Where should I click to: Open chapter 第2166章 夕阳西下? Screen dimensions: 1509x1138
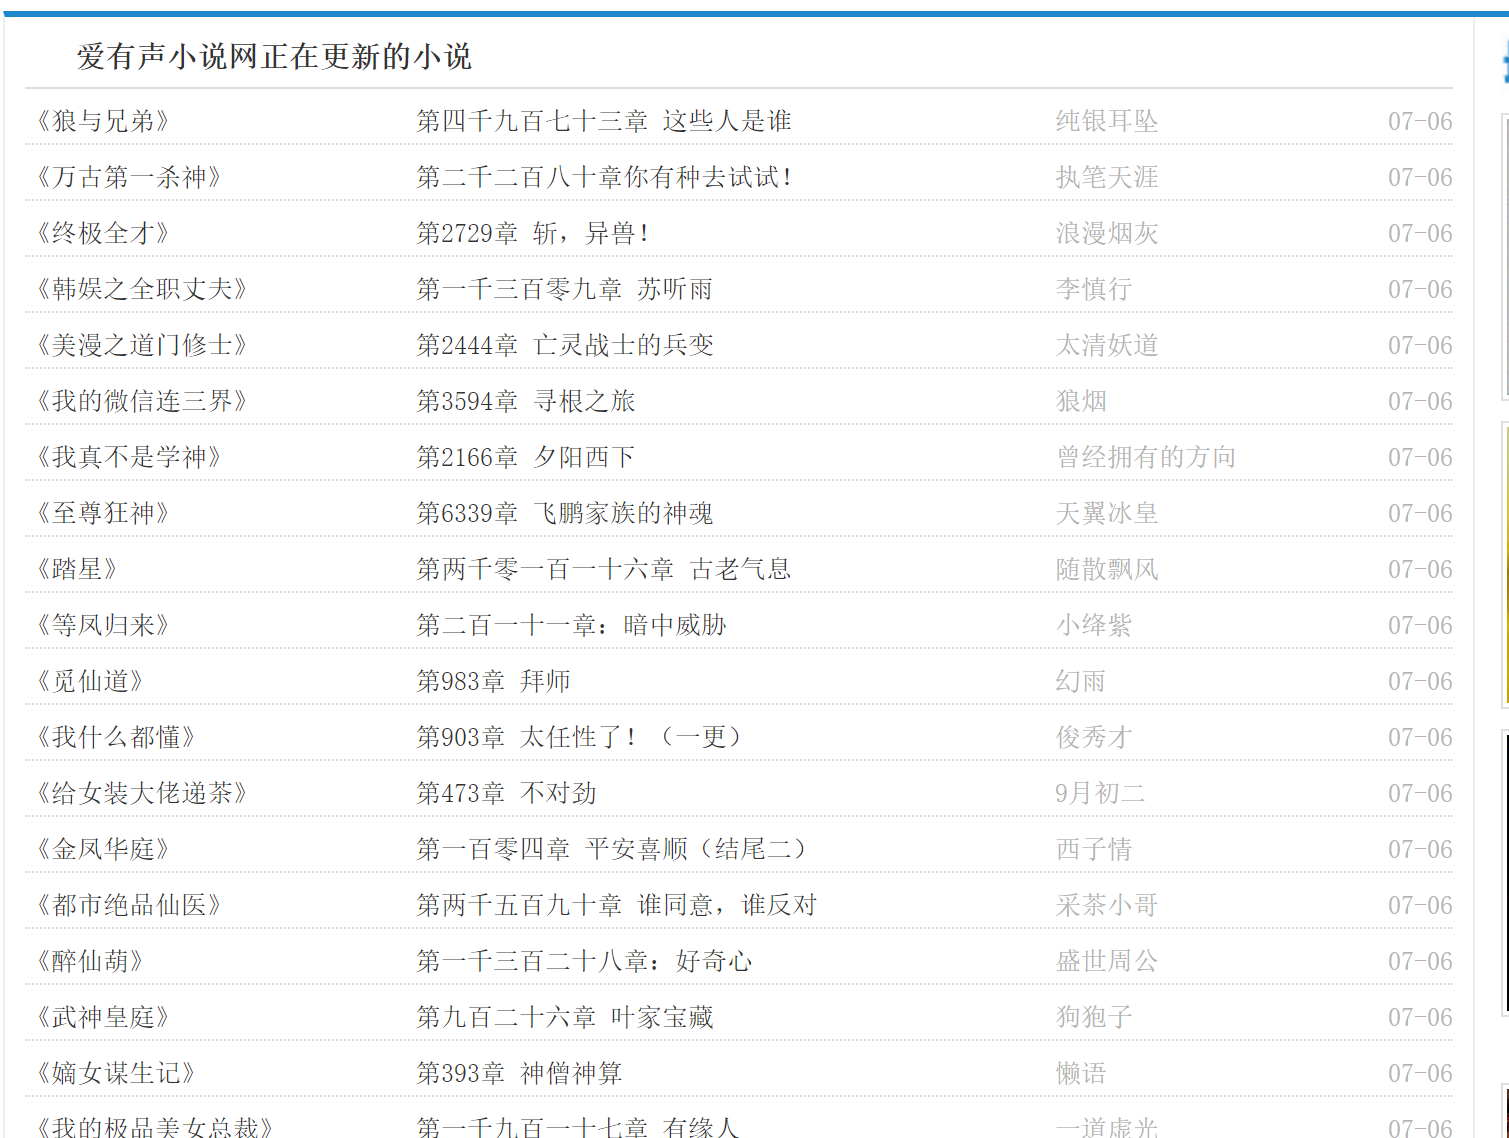tap(526, 457)
